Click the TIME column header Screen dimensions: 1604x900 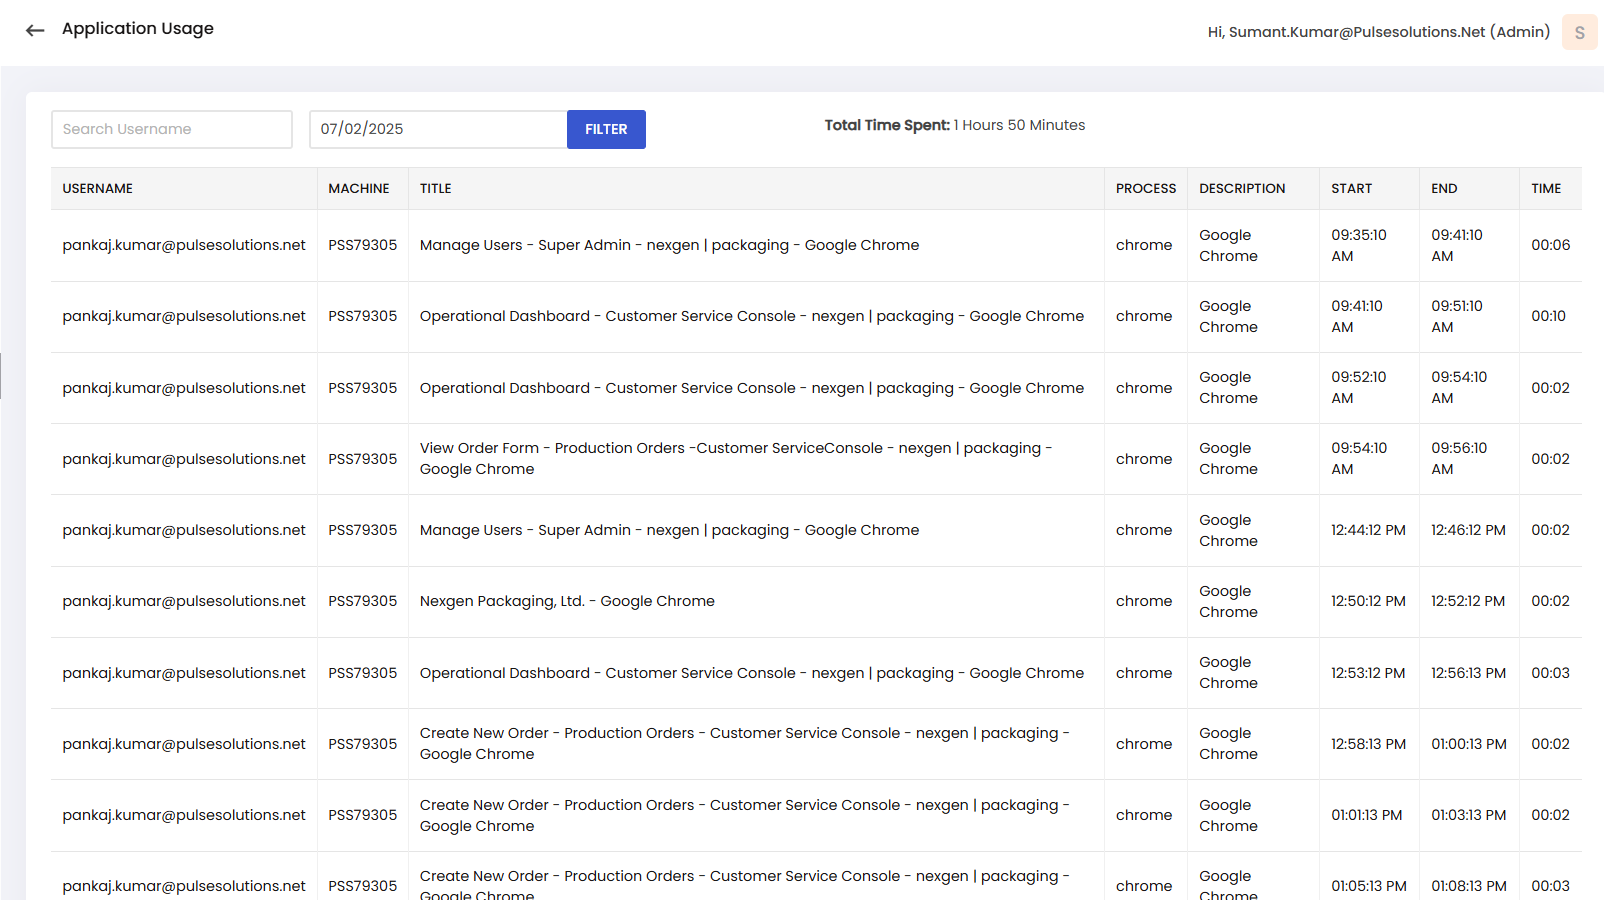pos(1545,188)
